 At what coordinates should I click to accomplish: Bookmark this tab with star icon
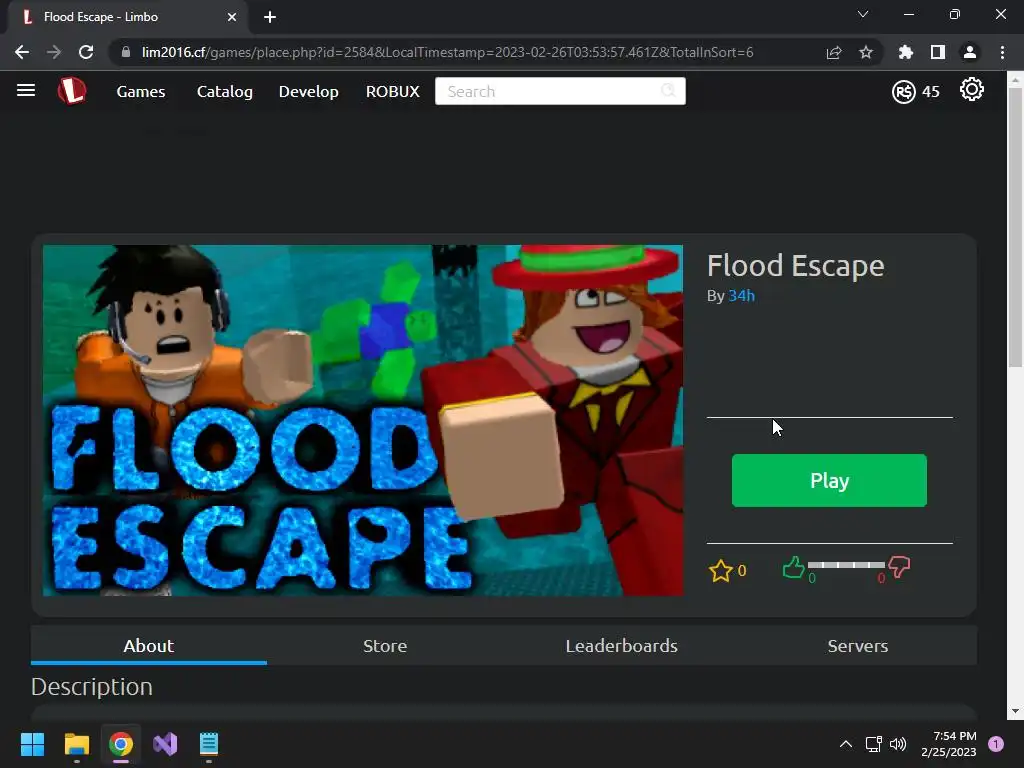tap(866, 52)
